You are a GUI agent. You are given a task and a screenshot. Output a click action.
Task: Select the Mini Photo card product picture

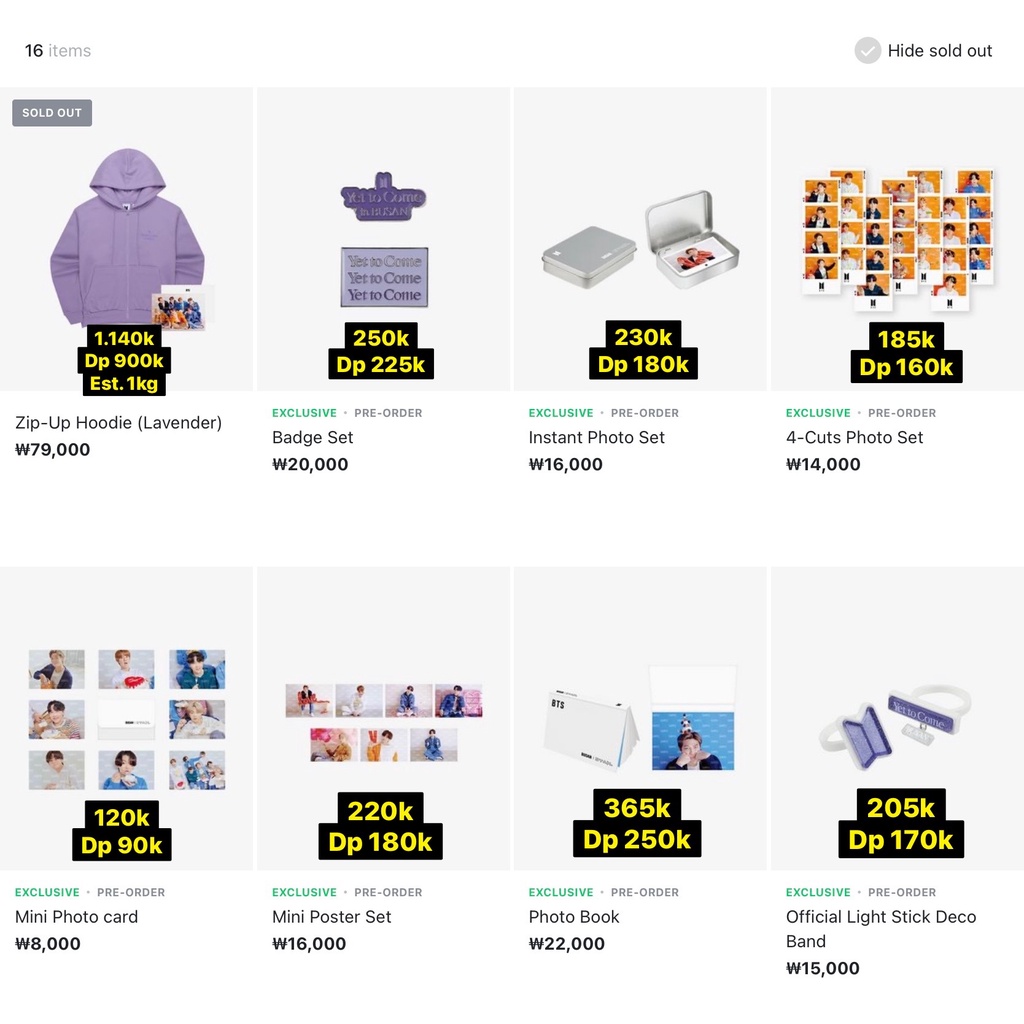(x=126, y=717)
